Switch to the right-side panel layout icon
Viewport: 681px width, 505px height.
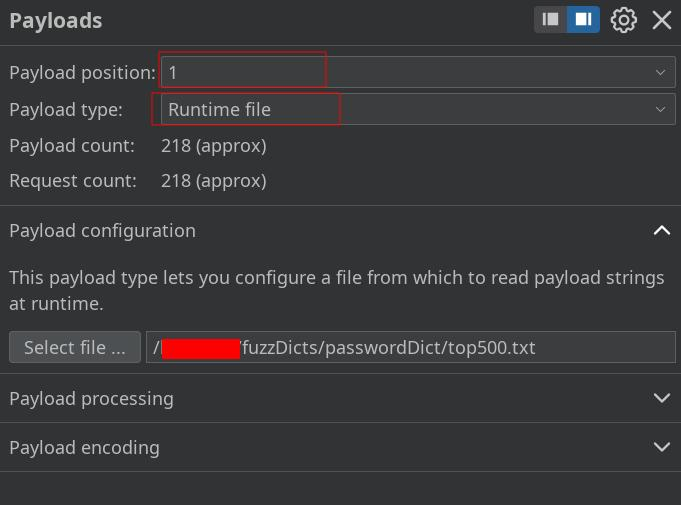[x=583, y=20]
